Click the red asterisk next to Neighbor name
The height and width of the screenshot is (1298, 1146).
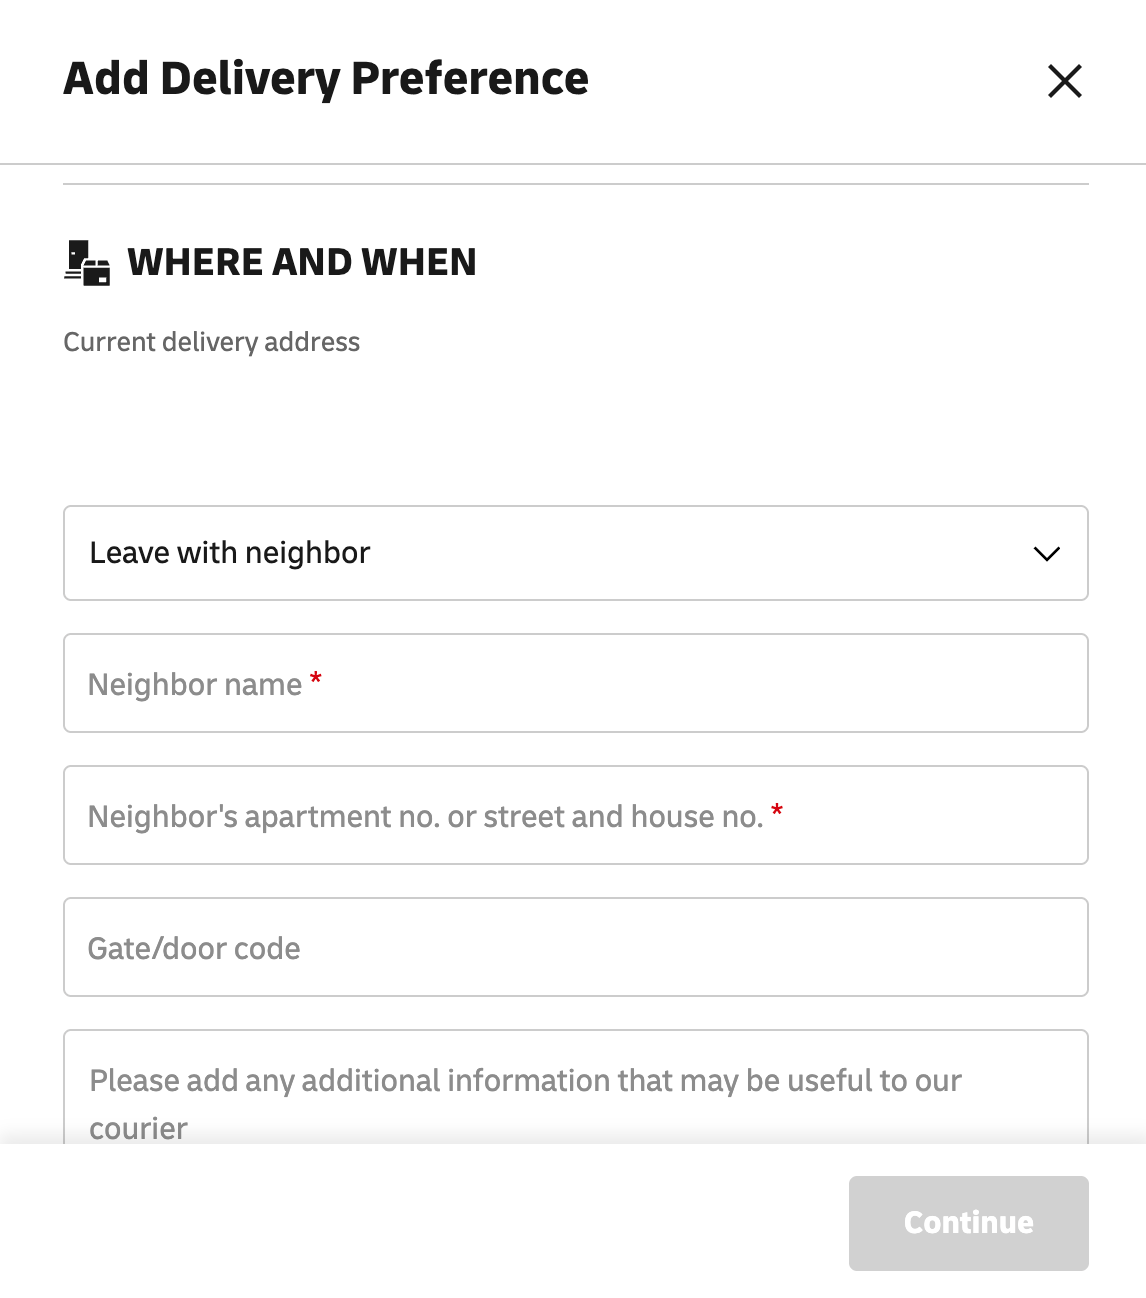pyautogui.click(x=316, y=679)
